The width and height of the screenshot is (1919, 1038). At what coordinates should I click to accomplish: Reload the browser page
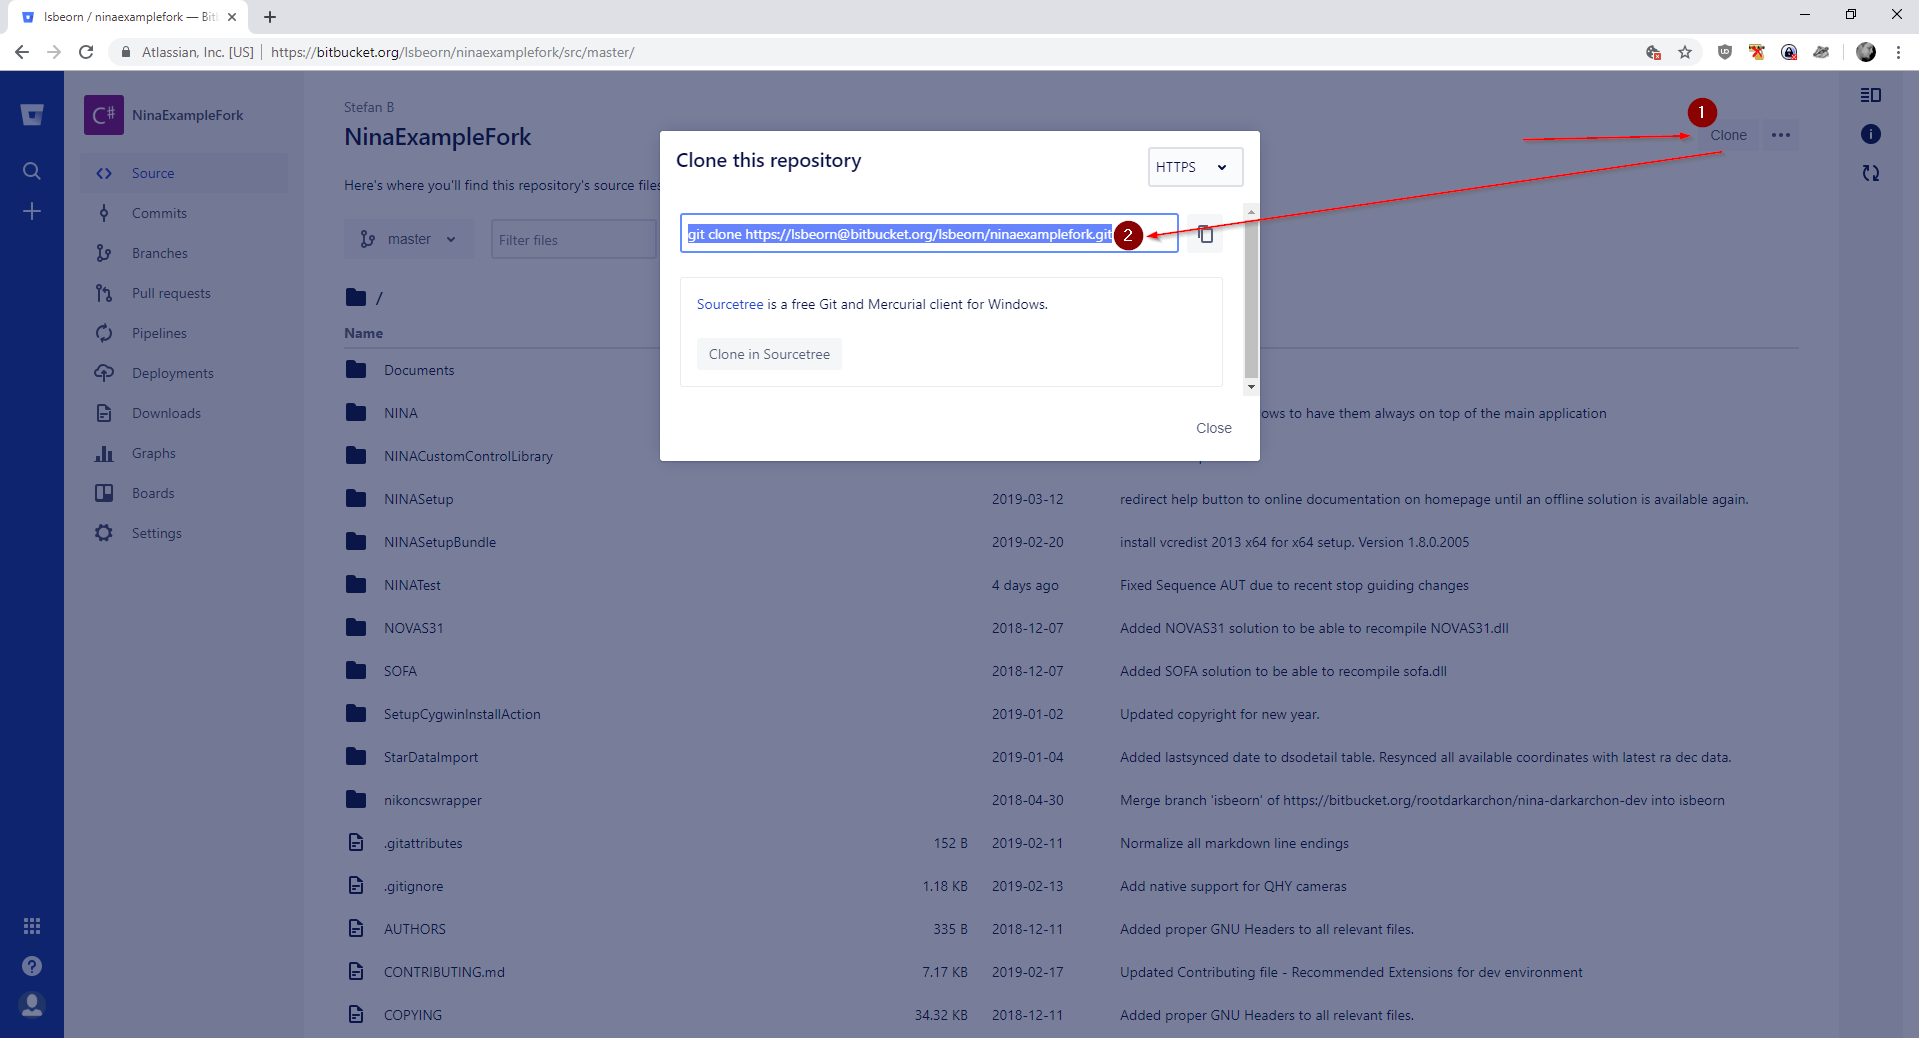click(86, 52)
